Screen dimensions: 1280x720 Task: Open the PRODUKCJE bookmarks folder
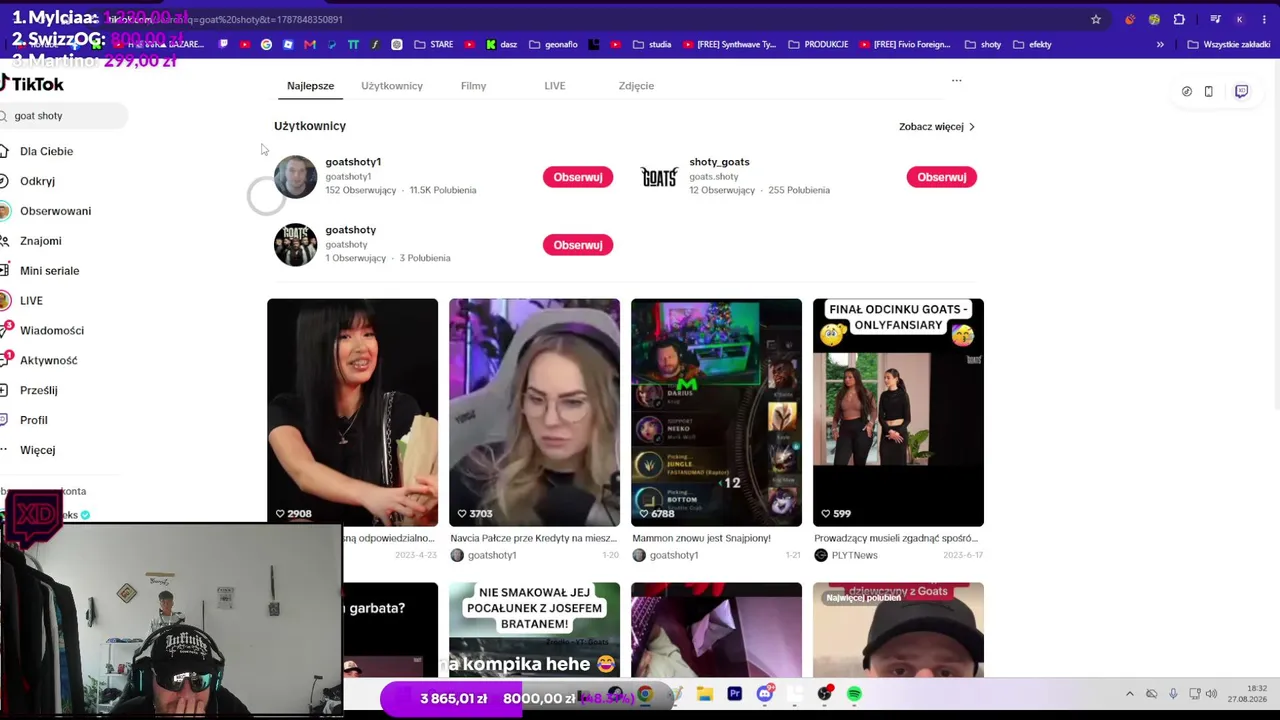pos(818,44)
